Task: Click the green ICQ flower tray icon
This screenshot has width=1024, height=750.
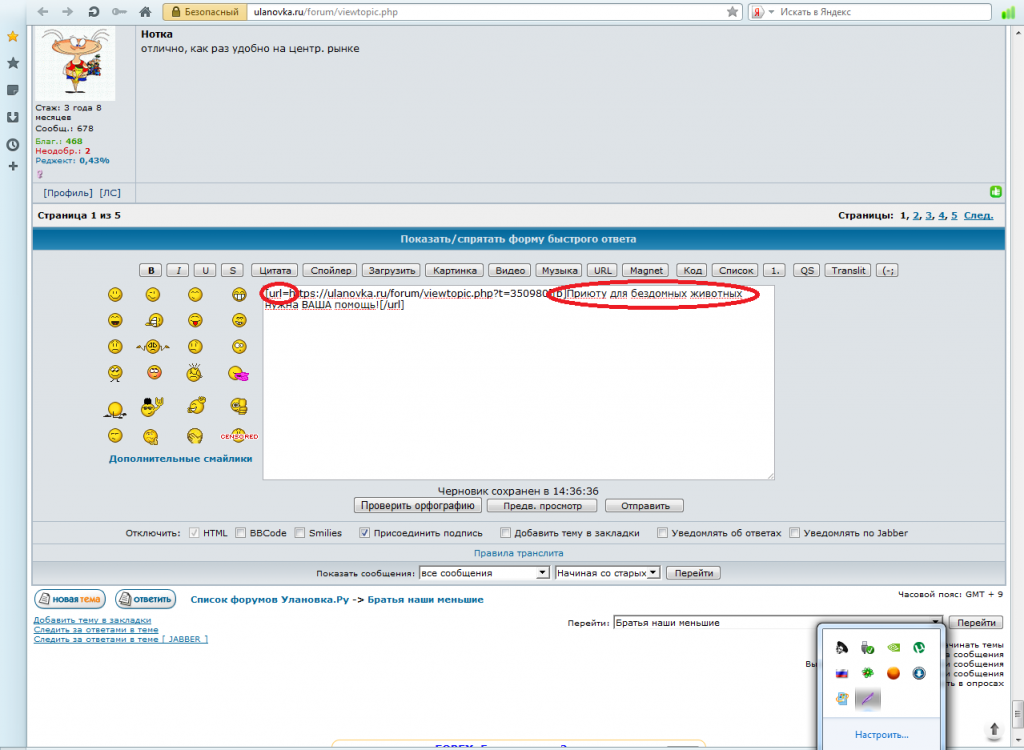Action: click(x=867, y=673)
